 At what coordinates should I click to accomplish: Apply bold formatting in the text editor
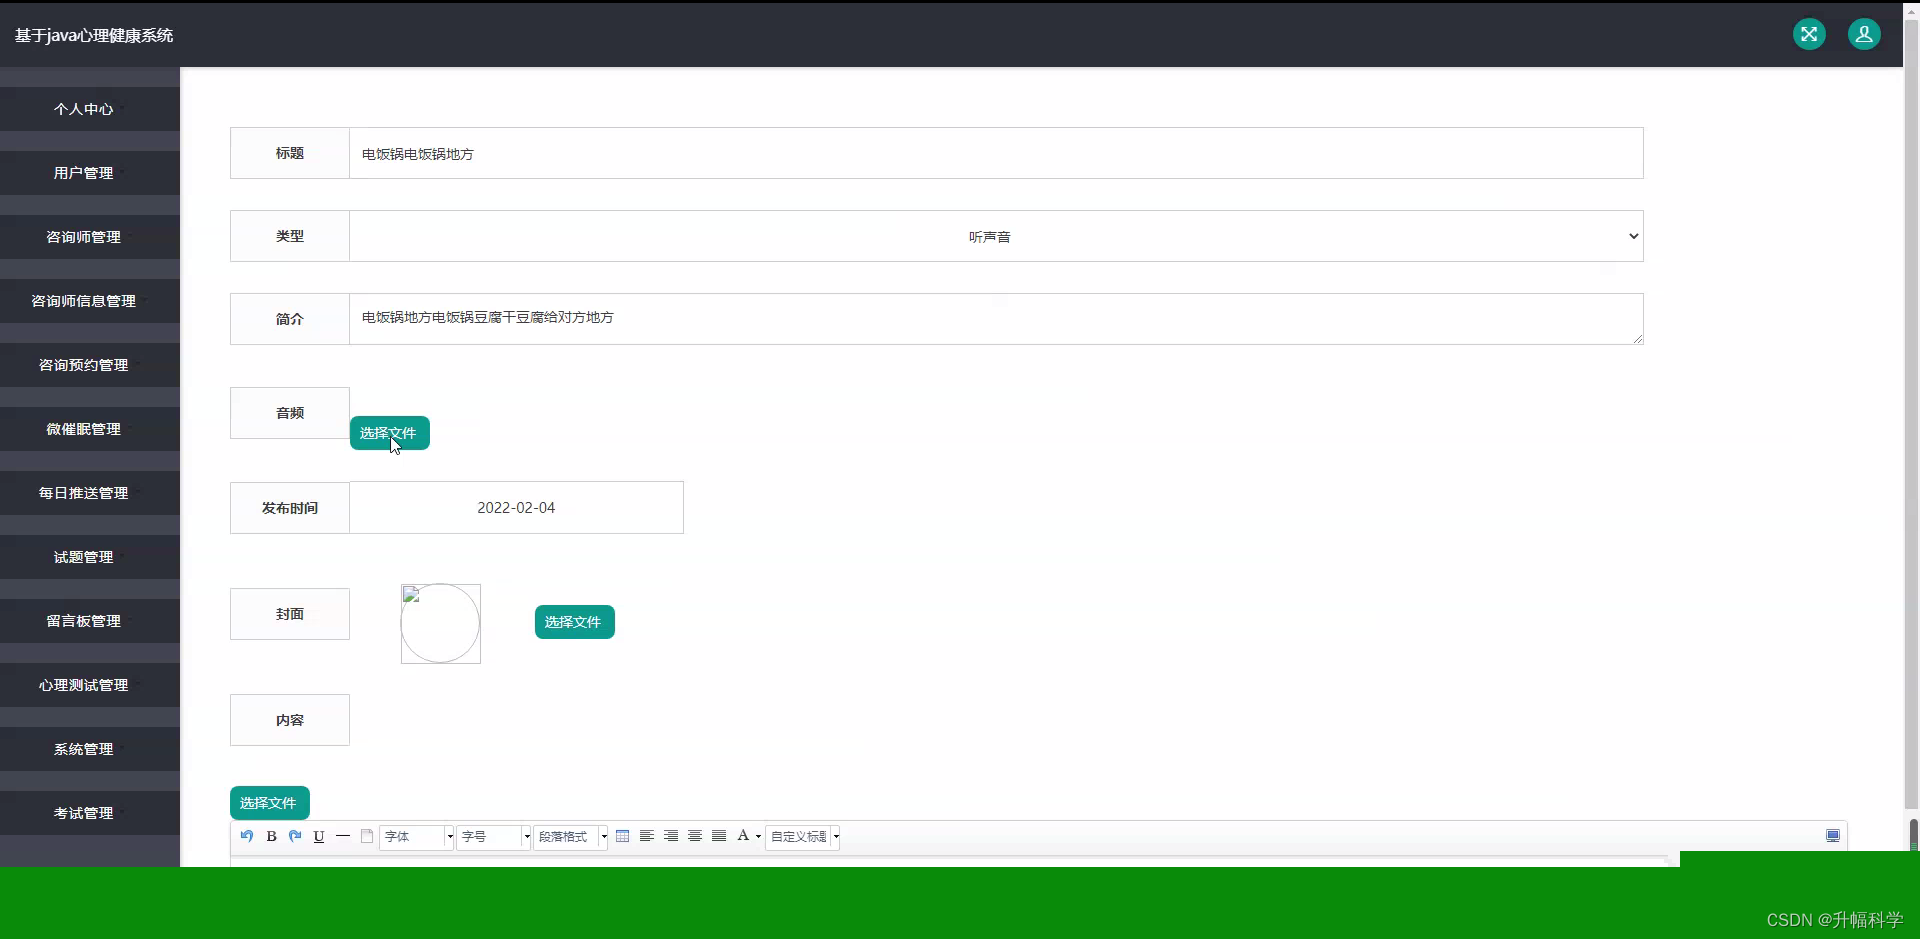271,837
